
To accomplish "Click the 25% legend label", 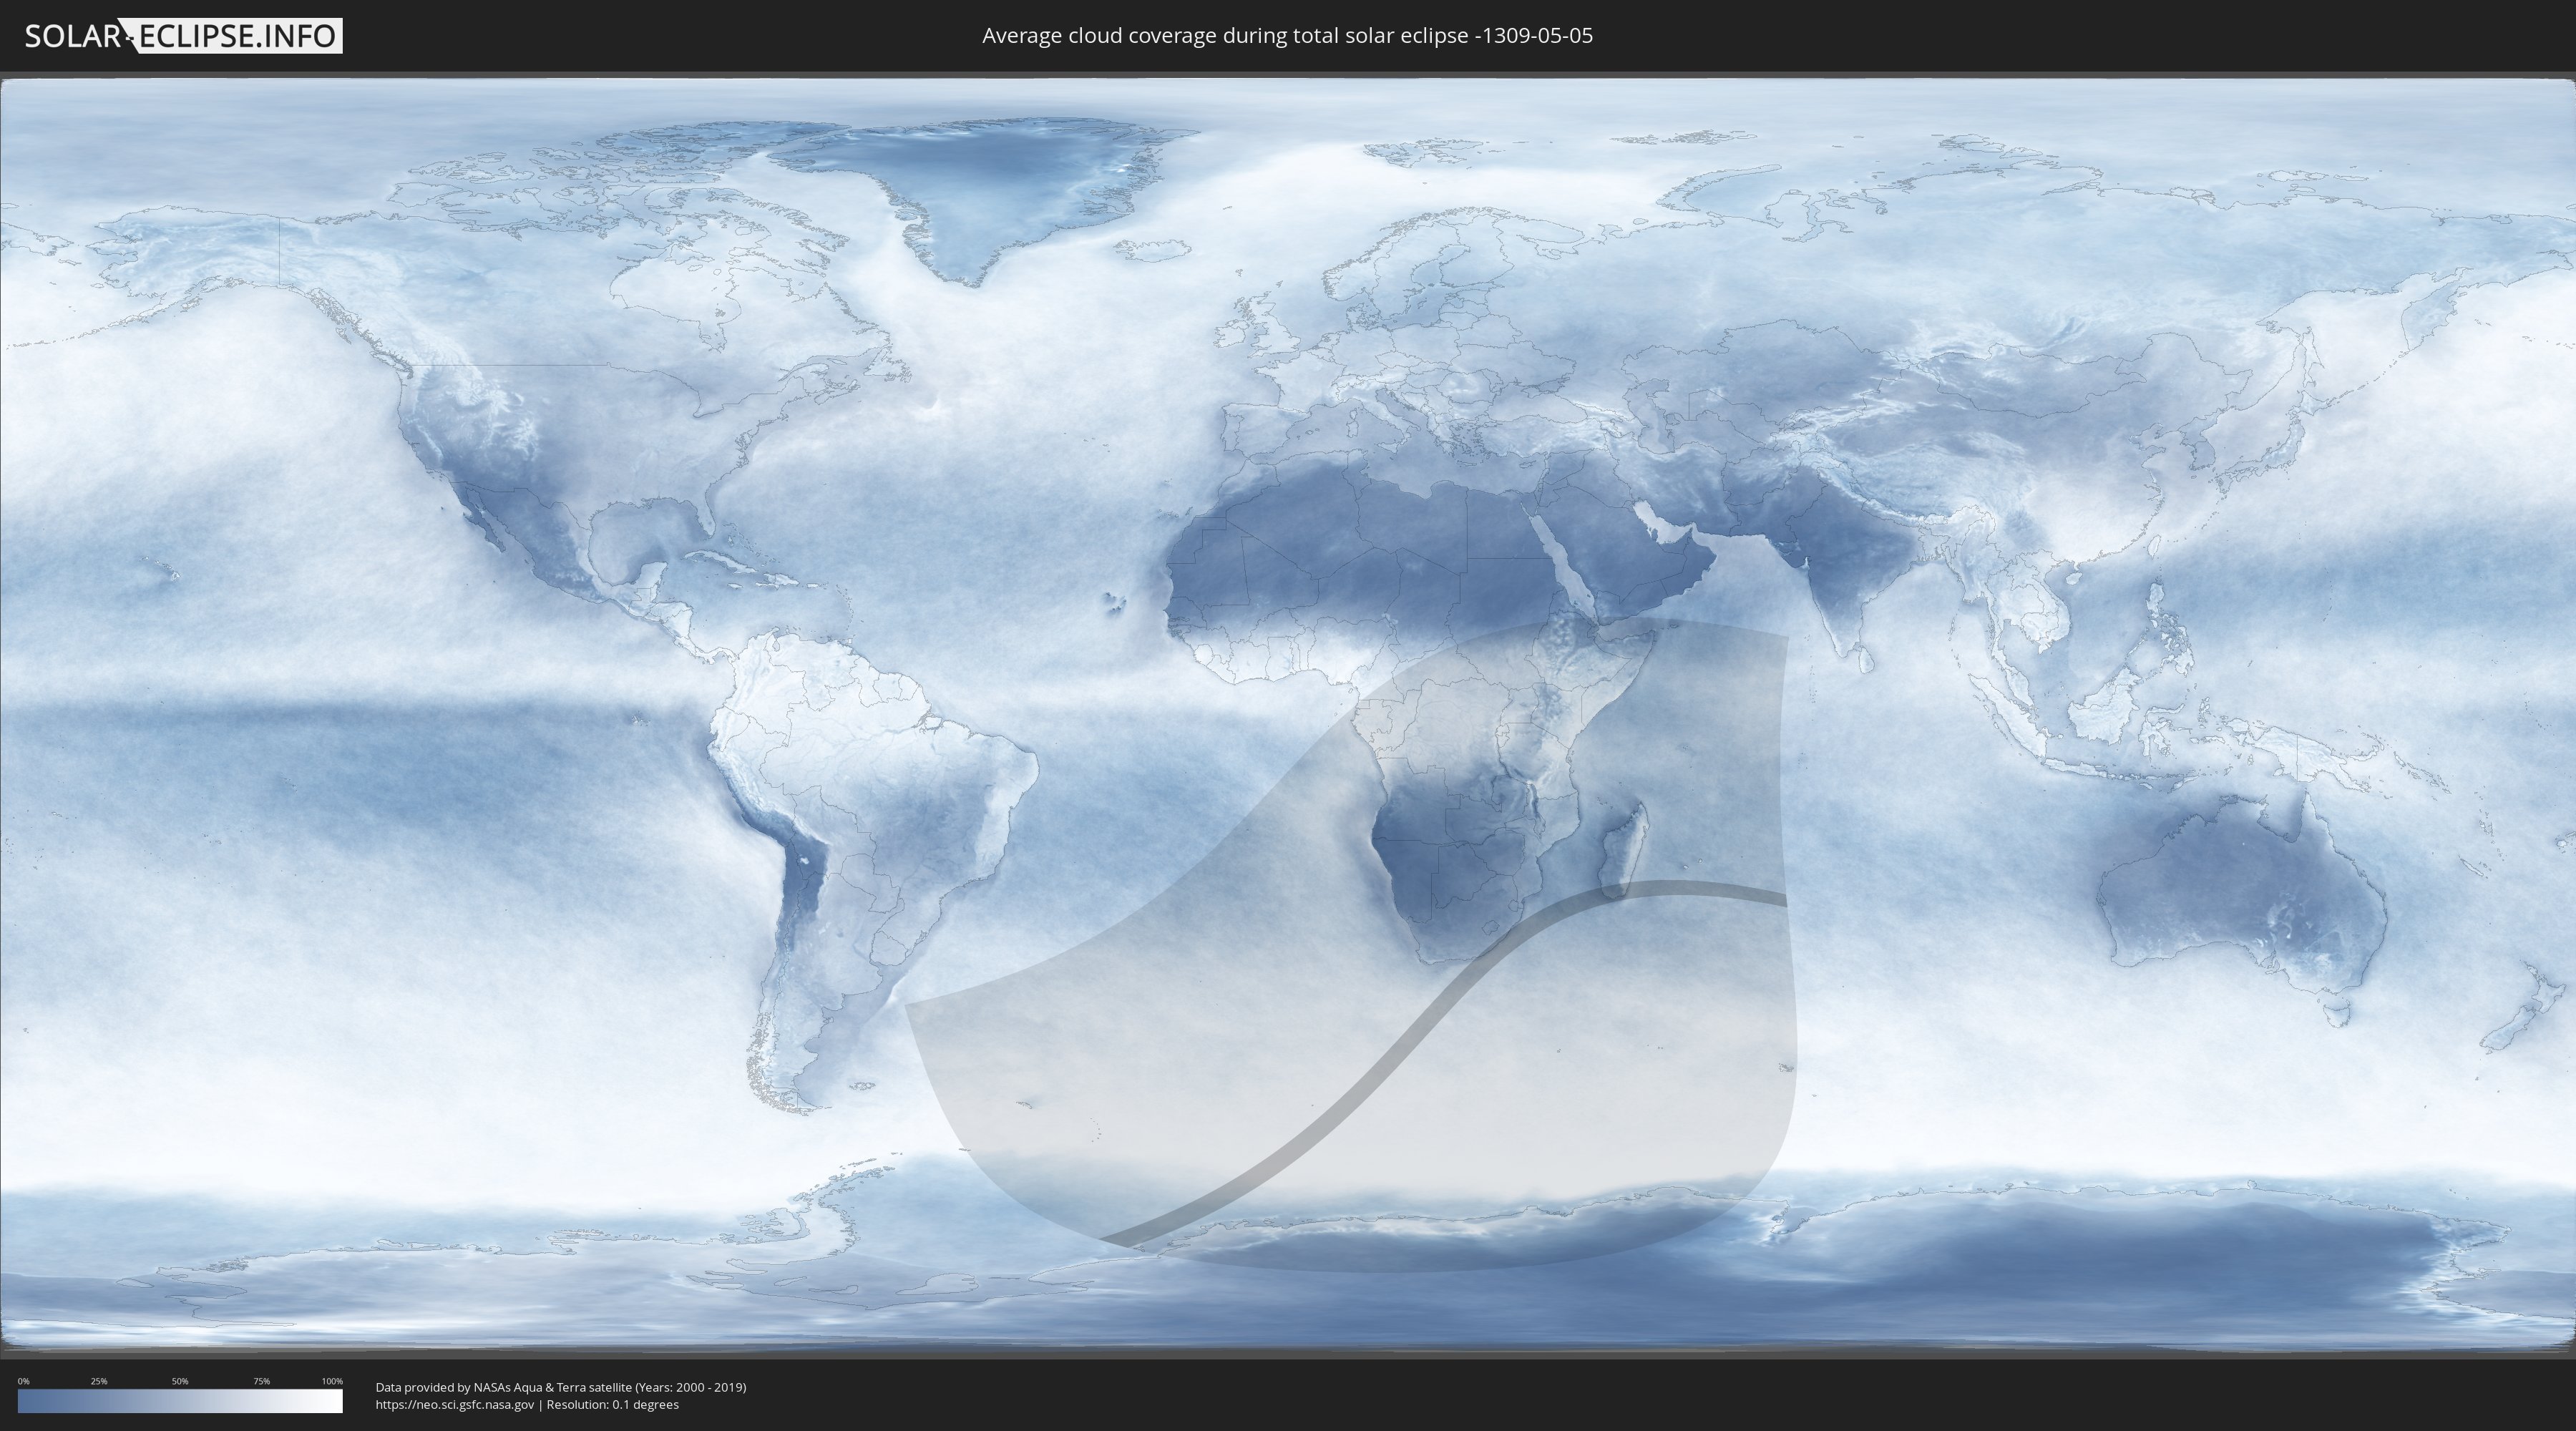I will click(99, 1381).
